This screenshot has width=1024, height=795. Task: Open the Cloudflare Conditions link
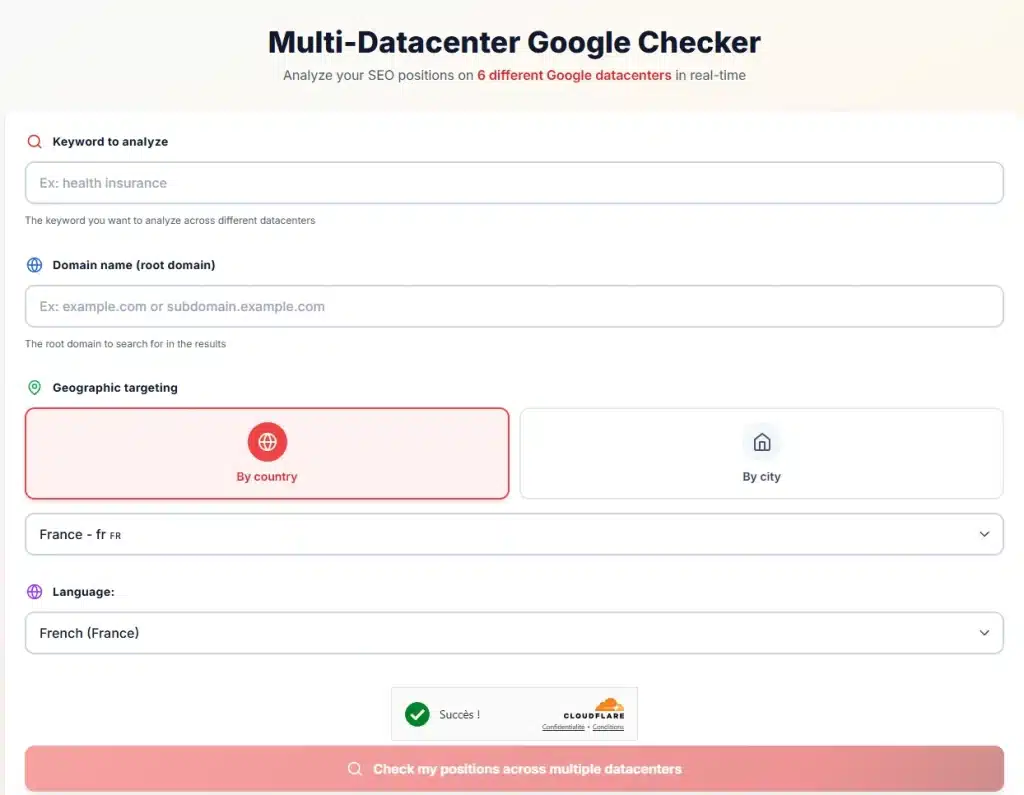pyautogui.click(x=608, y=727)
